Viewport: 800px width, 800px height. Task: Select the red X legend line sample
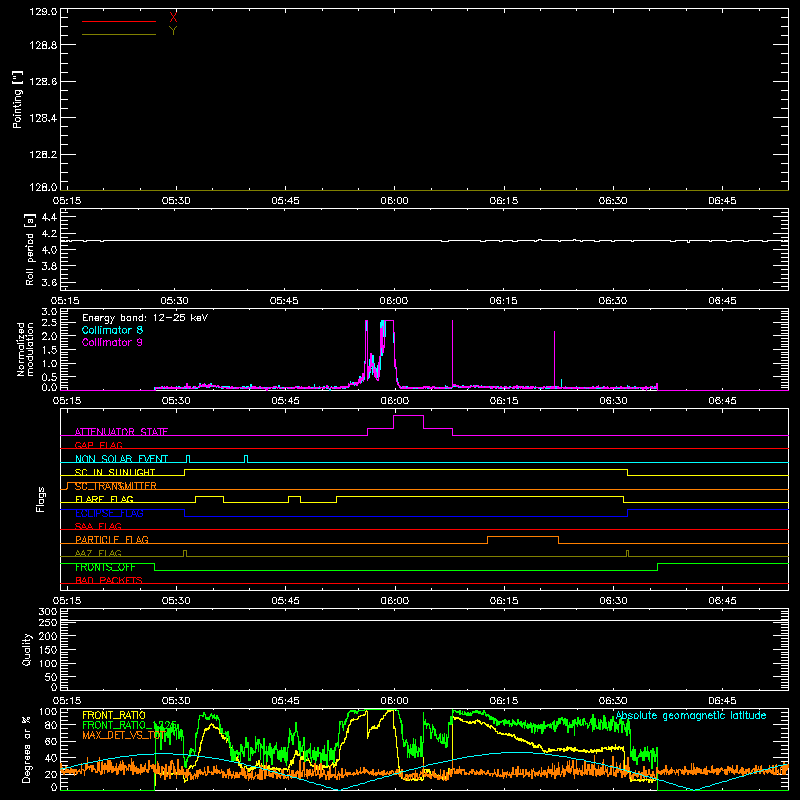[119, 21]
